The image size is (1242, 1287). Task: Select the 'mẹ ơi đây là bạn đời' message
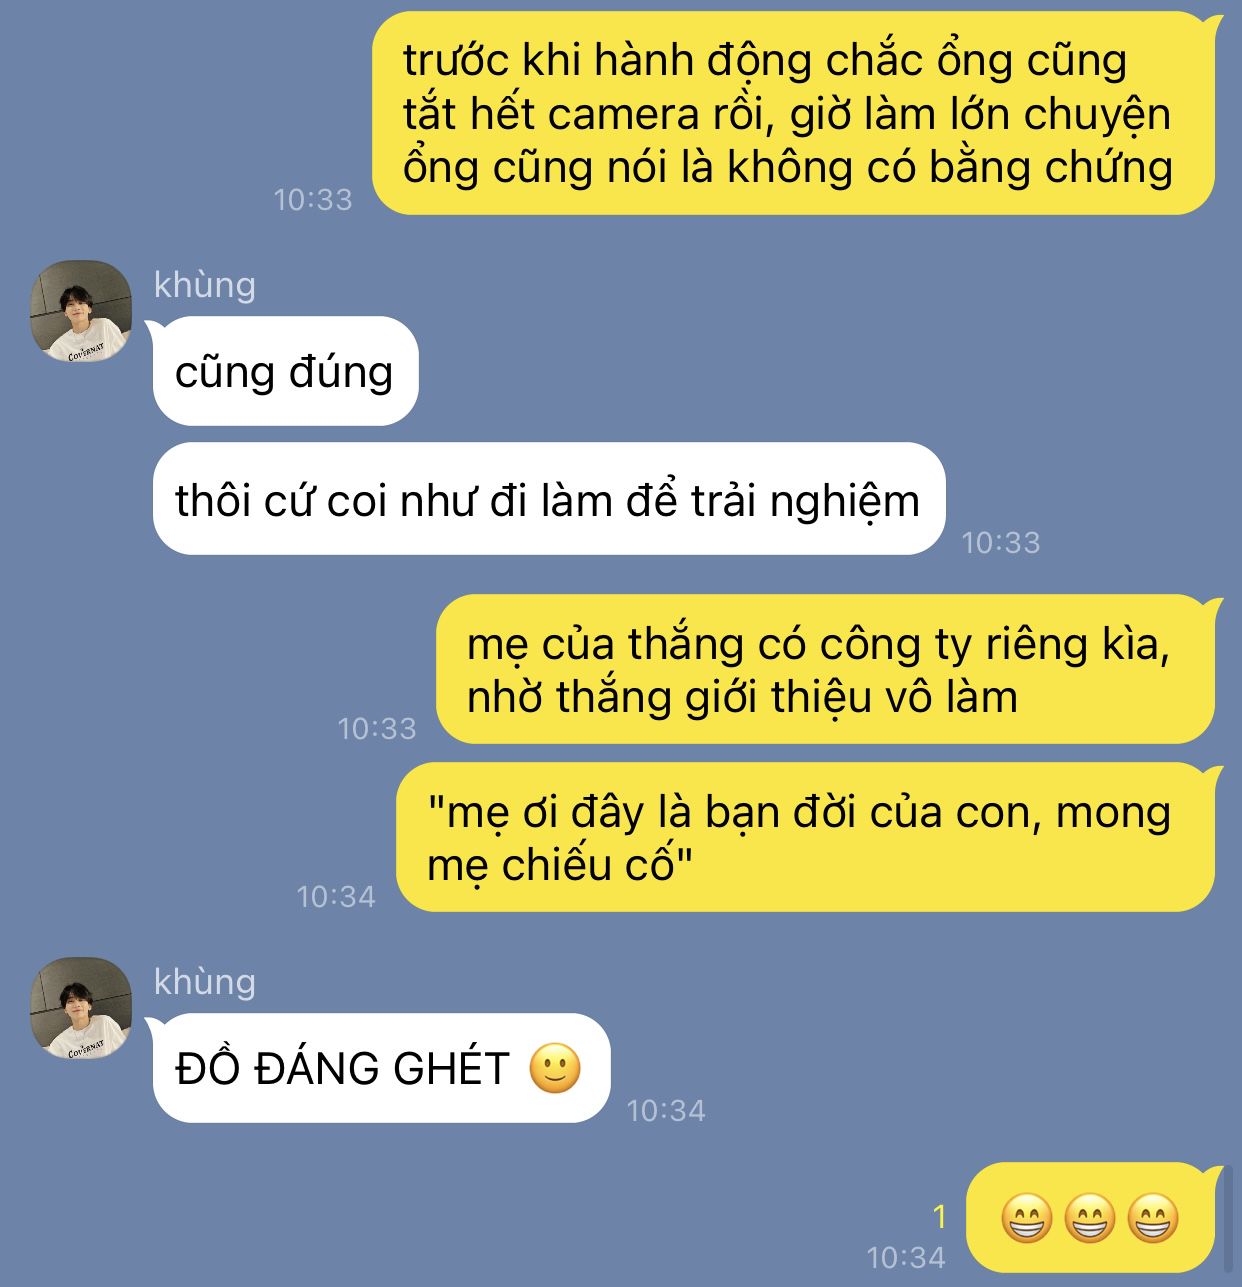[807, 837]
